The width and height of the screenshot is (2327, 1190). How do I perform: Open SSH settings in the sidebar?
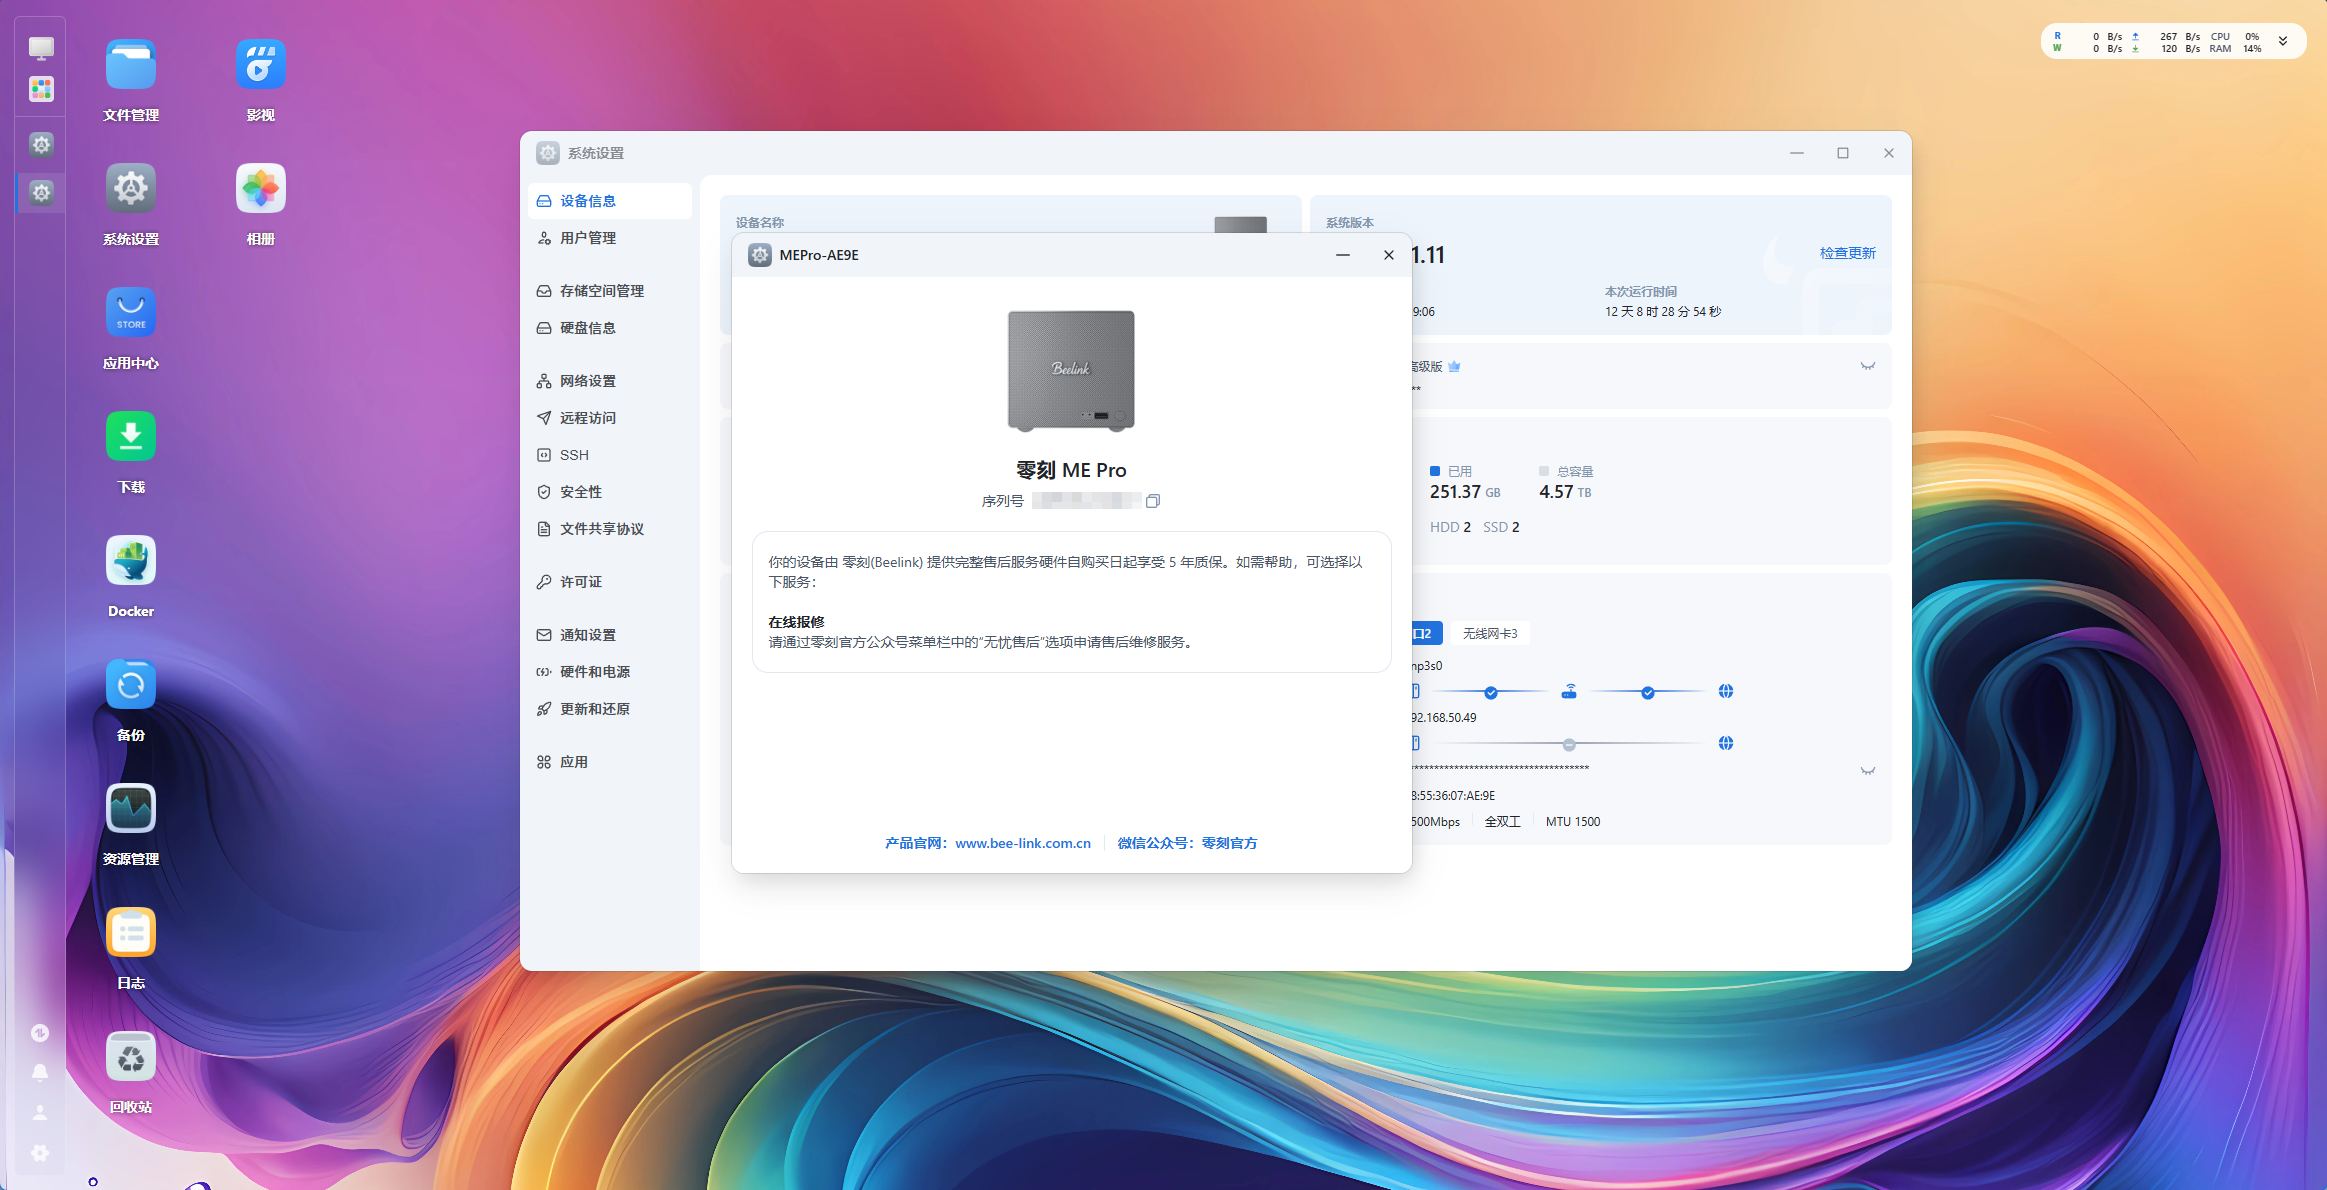(x=575, y=454)
